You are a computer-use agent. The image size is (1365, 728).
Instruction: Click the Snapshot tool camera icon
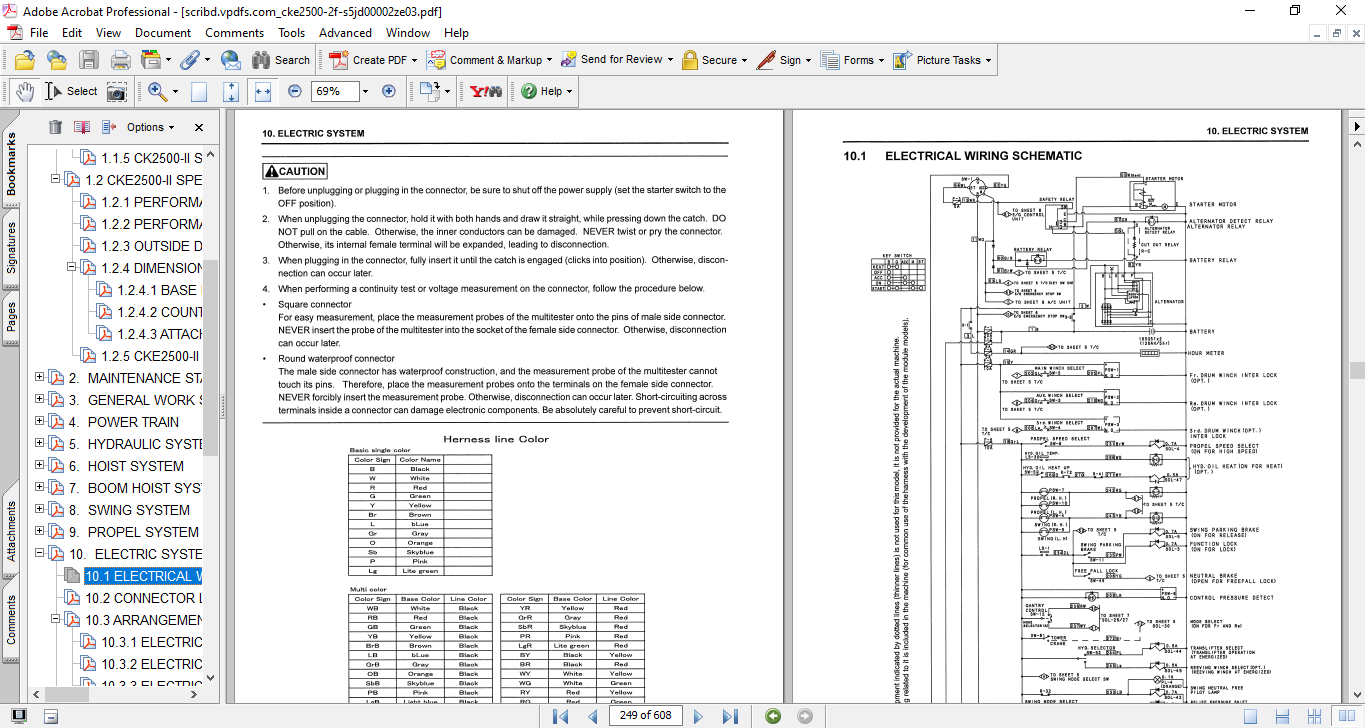(x=117, y=91)
